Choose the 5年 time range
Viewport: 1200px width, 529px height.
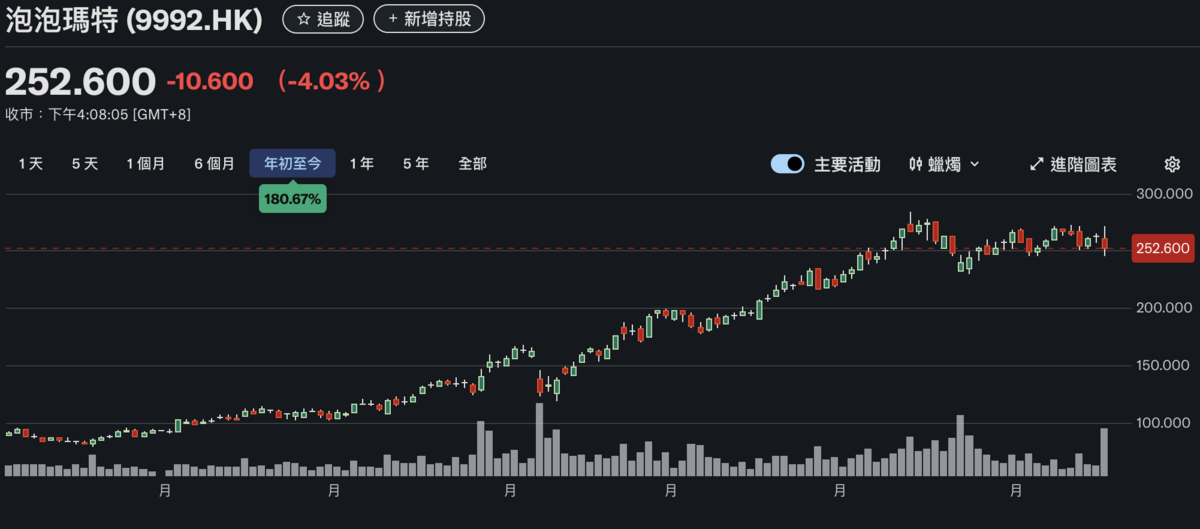pos(416,164)
